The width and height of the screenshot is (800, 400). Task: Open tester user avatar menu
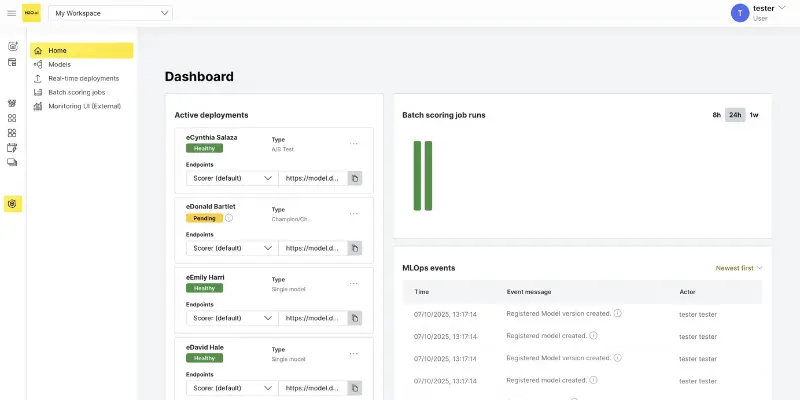740,13
